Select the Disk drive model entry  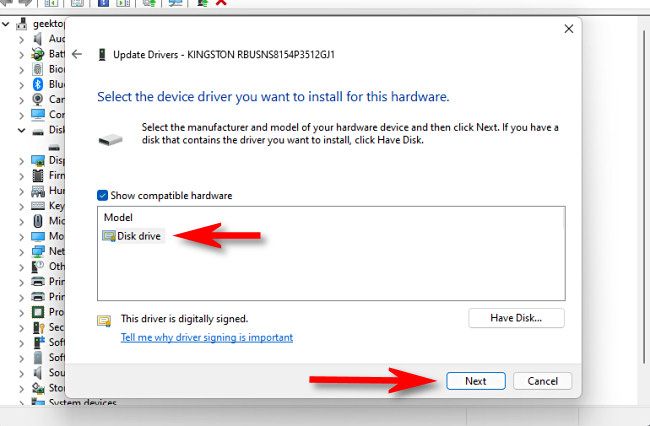coord(139,236)
